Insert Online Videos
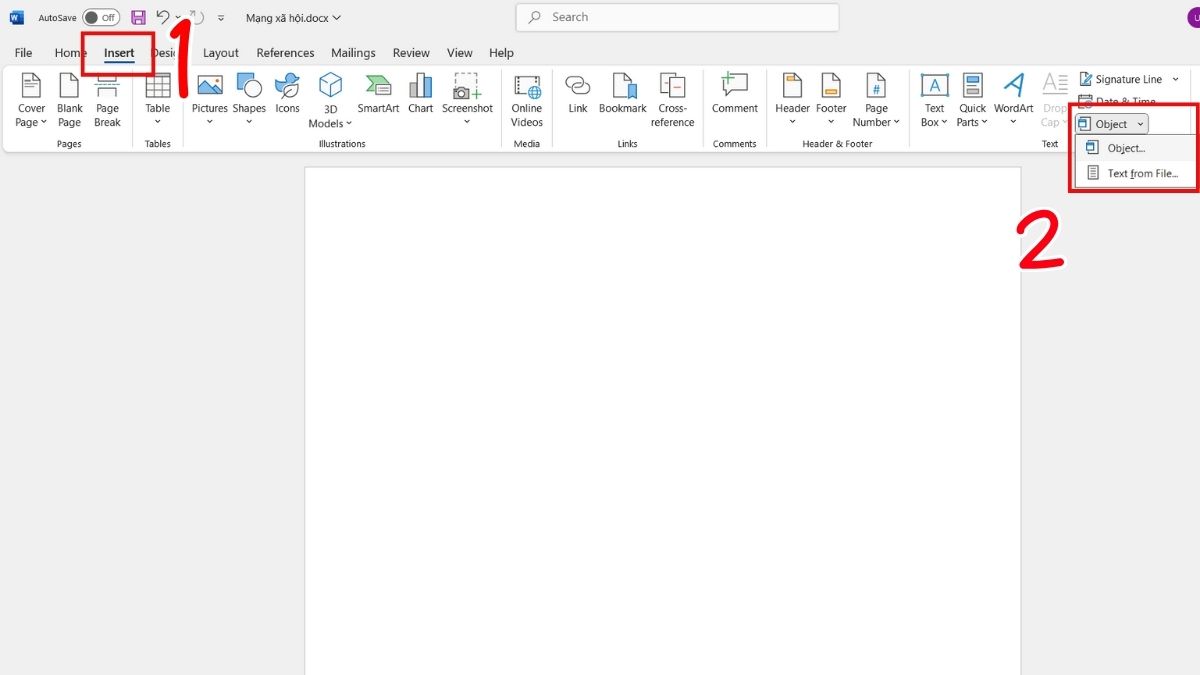This screenshot has height=675, width=1200. click(526, 100)
